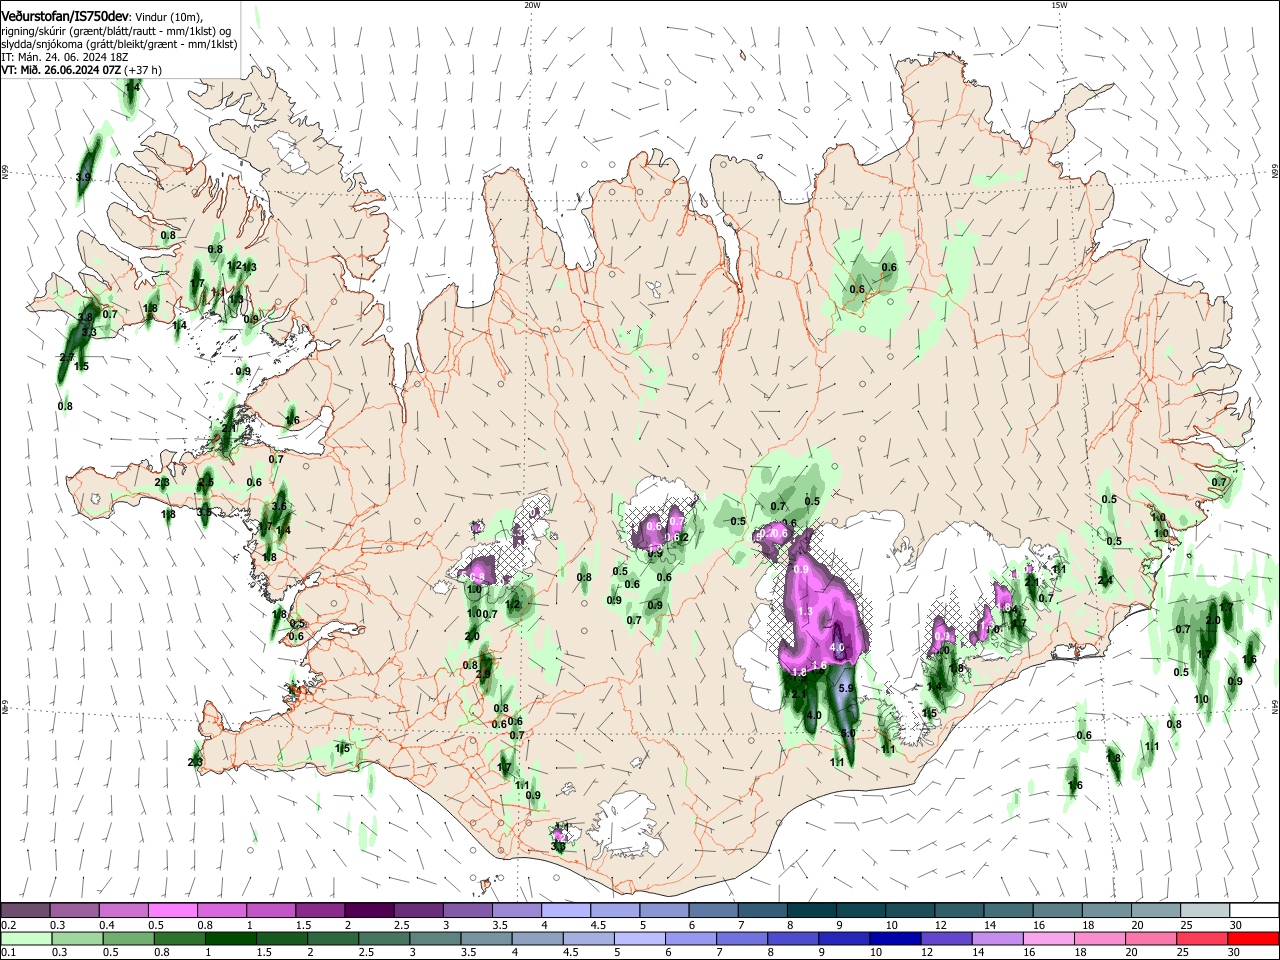Click the blue 8 swatch in lower legend row

click(793, 939)
